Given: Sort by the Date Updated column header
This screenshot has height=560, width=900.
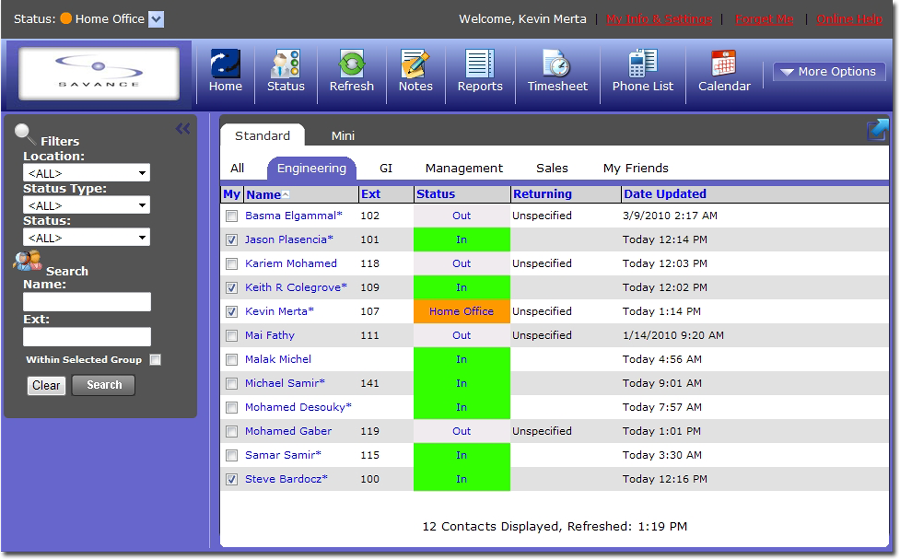Looking at the screenshot, I should point(665,194).
